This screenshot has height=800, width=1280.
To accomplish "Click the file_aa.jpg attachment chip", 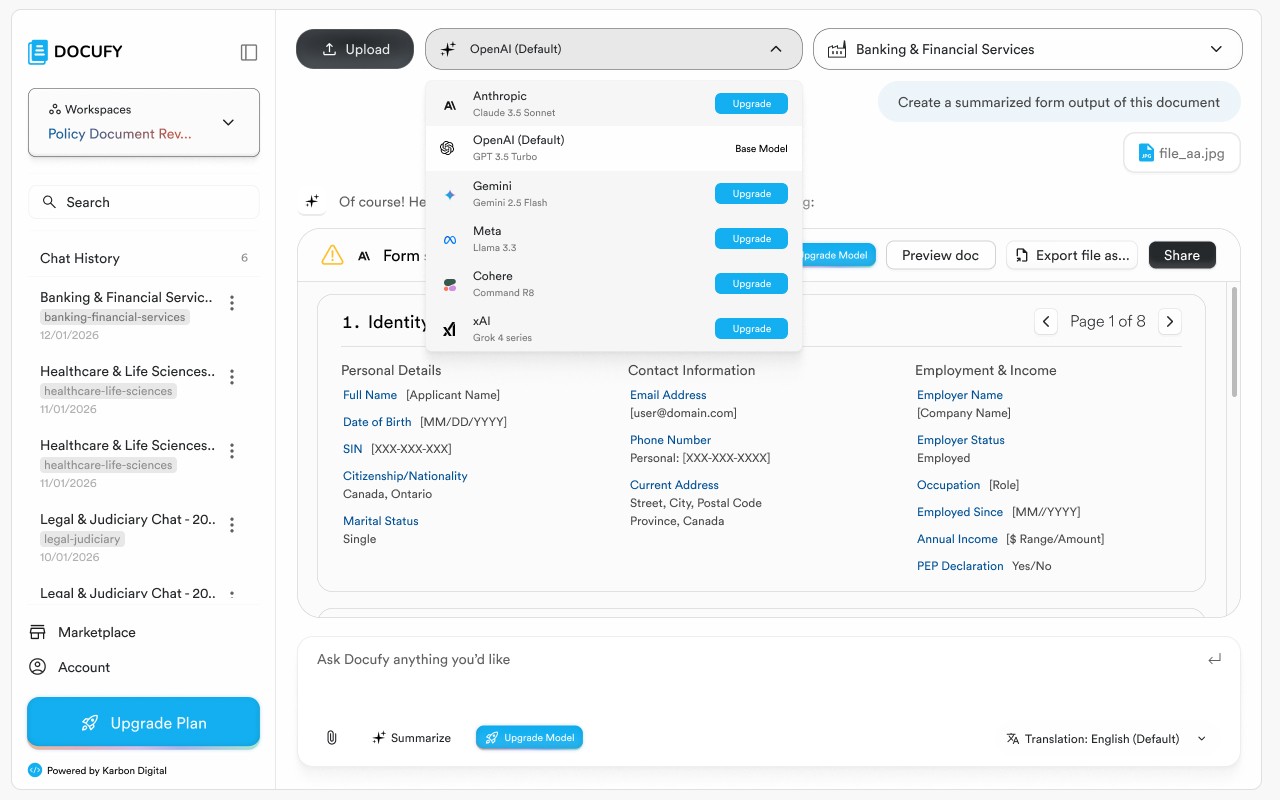I will (x=1182, y=154).
